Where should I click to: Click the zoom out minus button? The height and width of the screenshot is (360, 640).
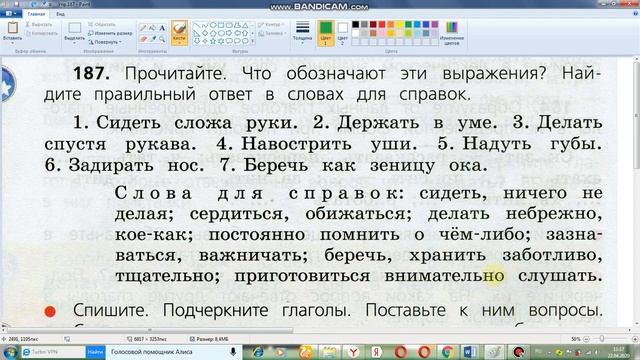pos(587,339)
